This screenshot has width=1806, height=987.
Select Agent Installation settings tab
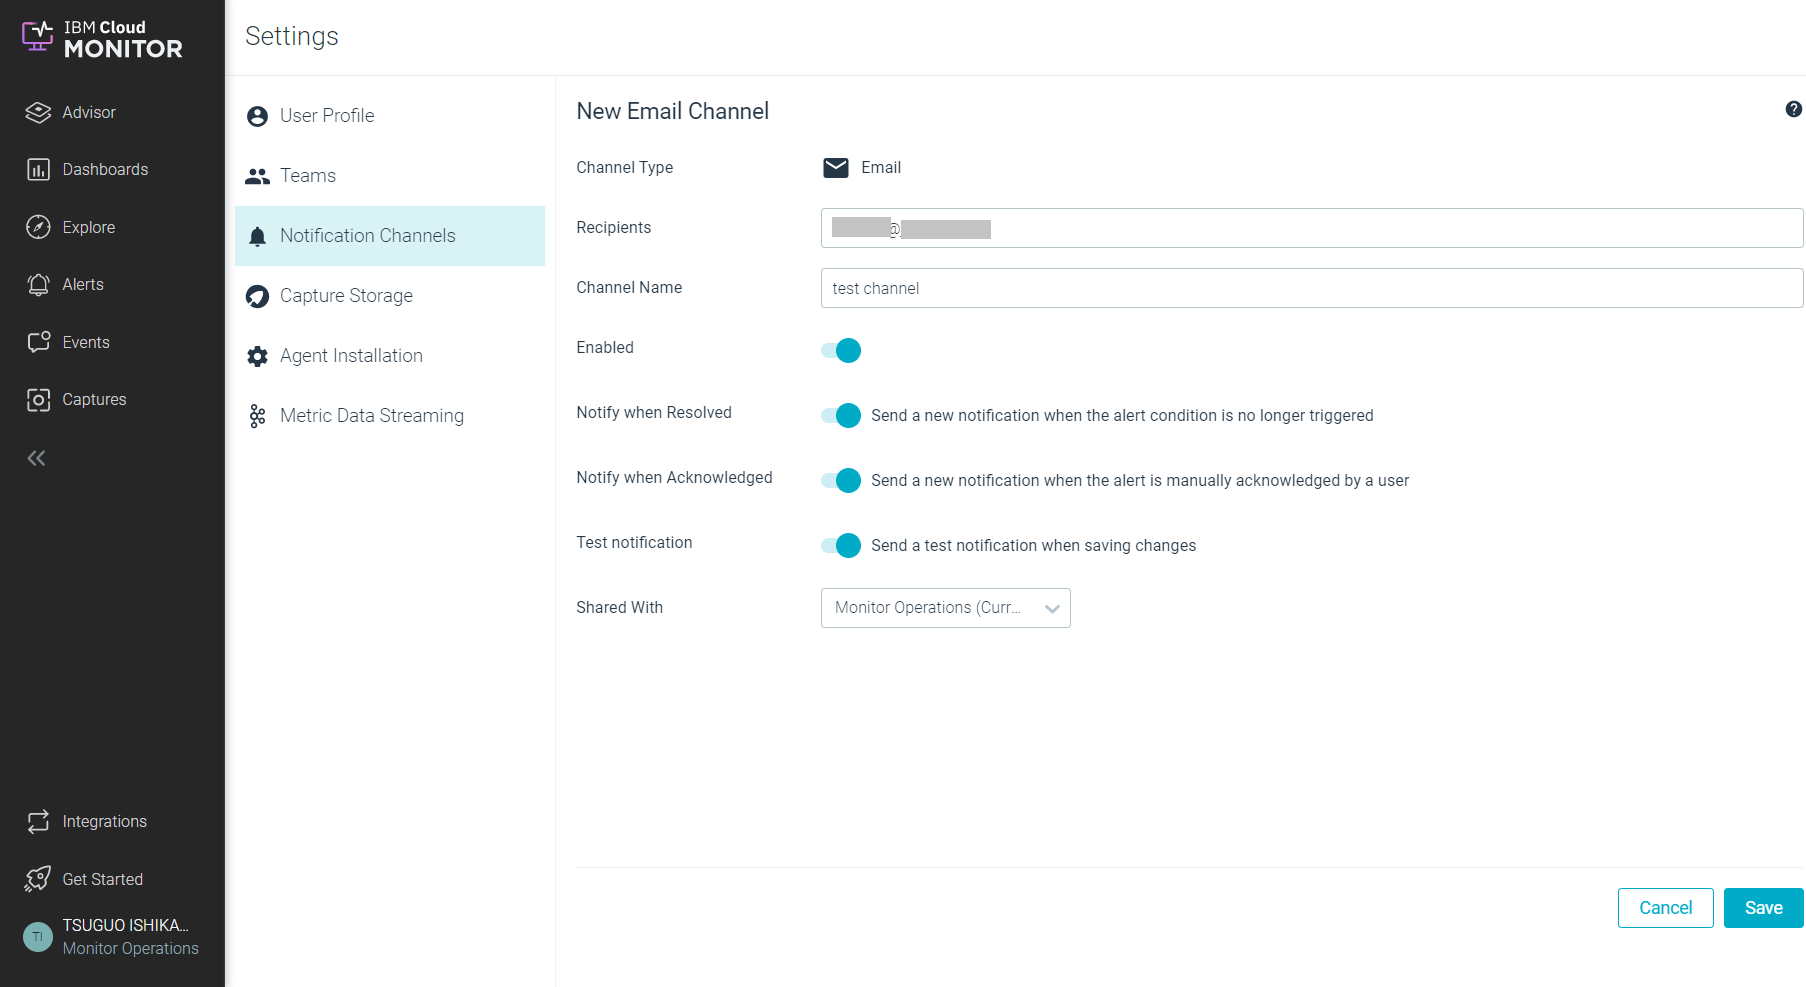coord(390,356)
